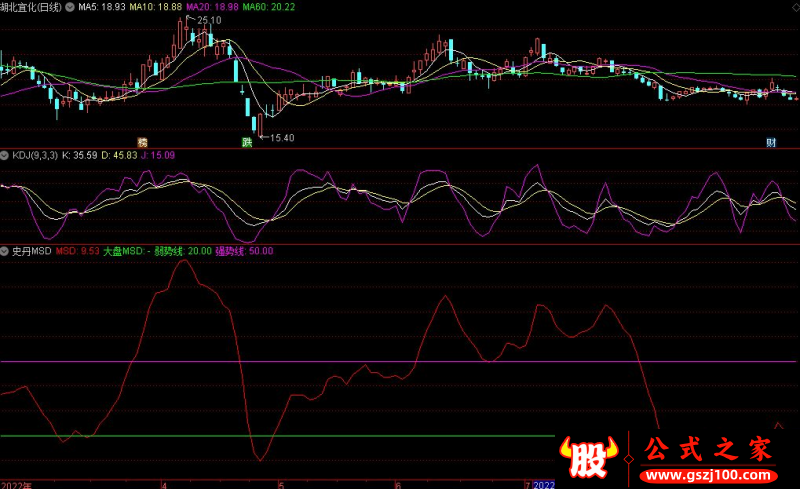
Task: Click the blue 财 marker icon
Action: (x=771, y=142)
